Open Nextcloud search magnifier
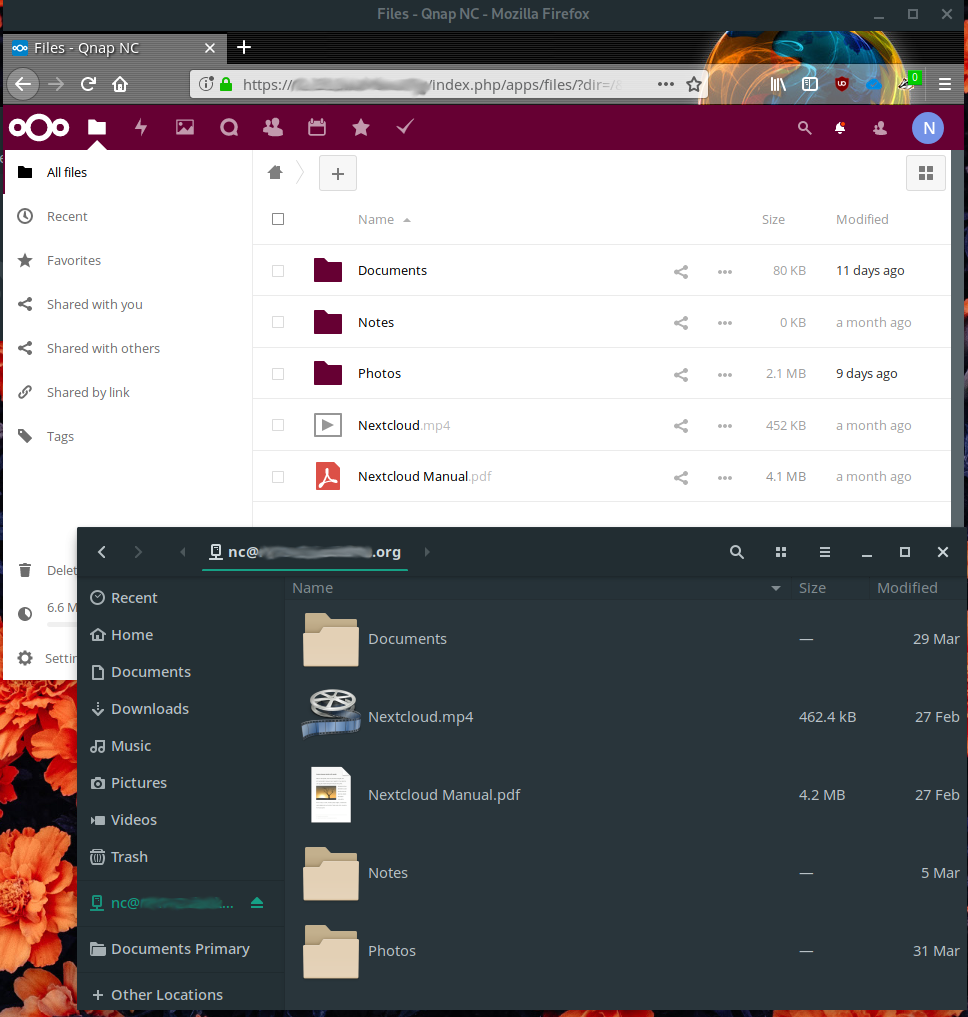This screenshot has width=968, height=1017. pyautogui.click(x=805, y=128)
